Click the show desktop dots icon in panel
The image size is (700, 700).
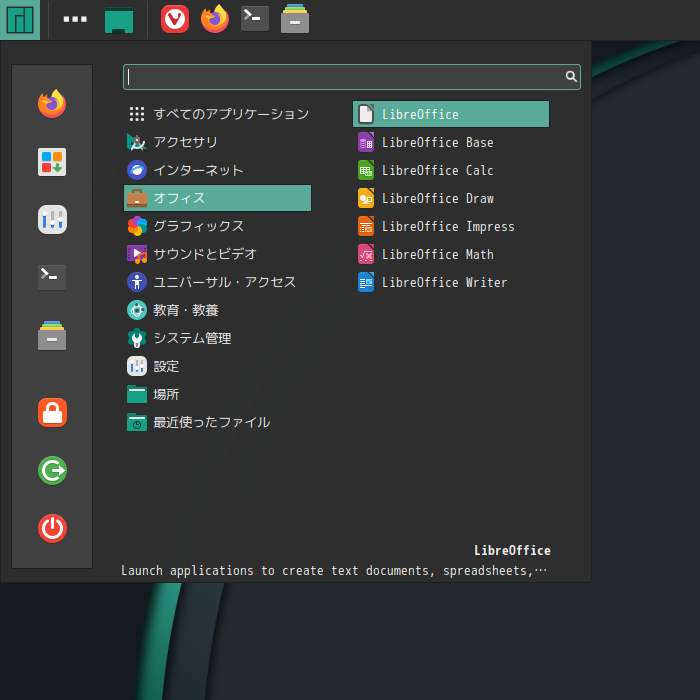pos(75,19)
